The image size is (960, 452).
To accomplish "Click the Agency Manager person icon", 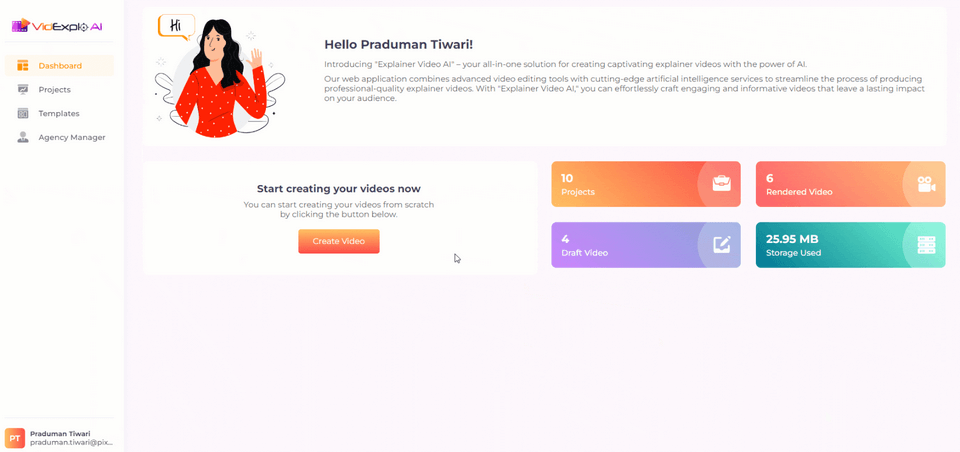I will [x=23, y=137].
